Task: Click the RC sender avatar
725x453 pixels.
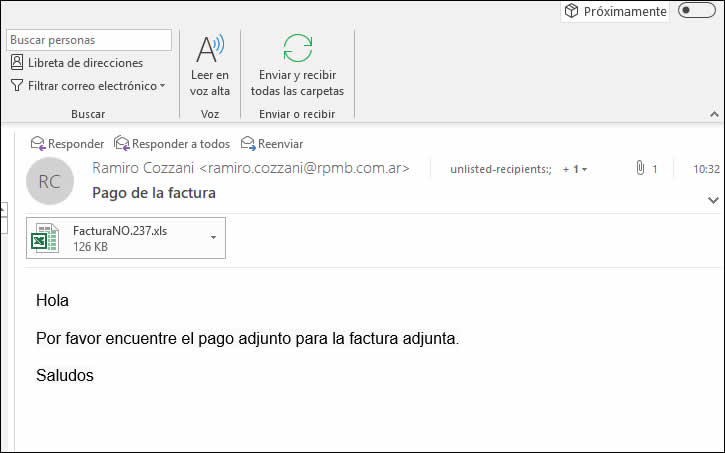Action: click(x=49, y=181)
